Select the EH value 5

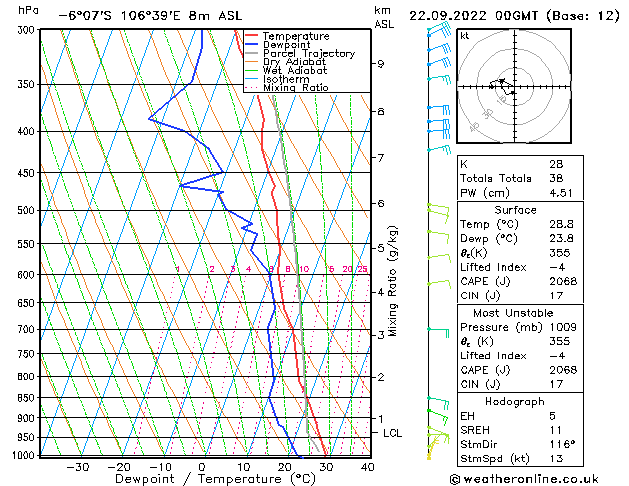tap(553, 416)
